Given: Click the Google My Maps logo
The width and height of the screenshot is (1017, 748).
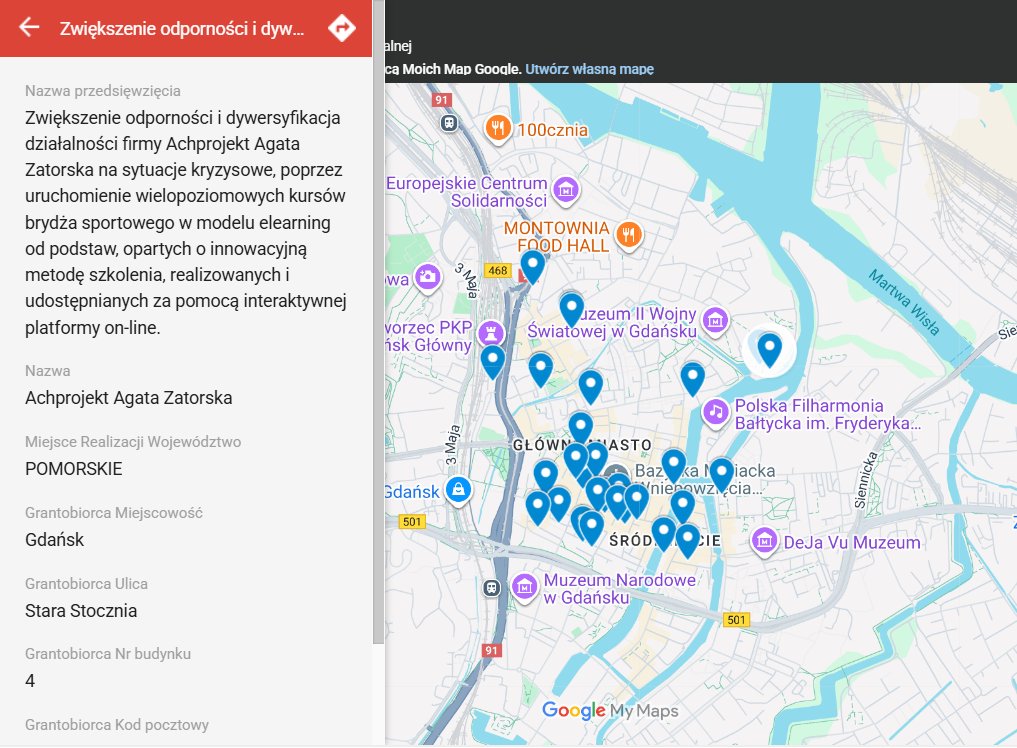Looking at the screenshot, I should 610,710.
